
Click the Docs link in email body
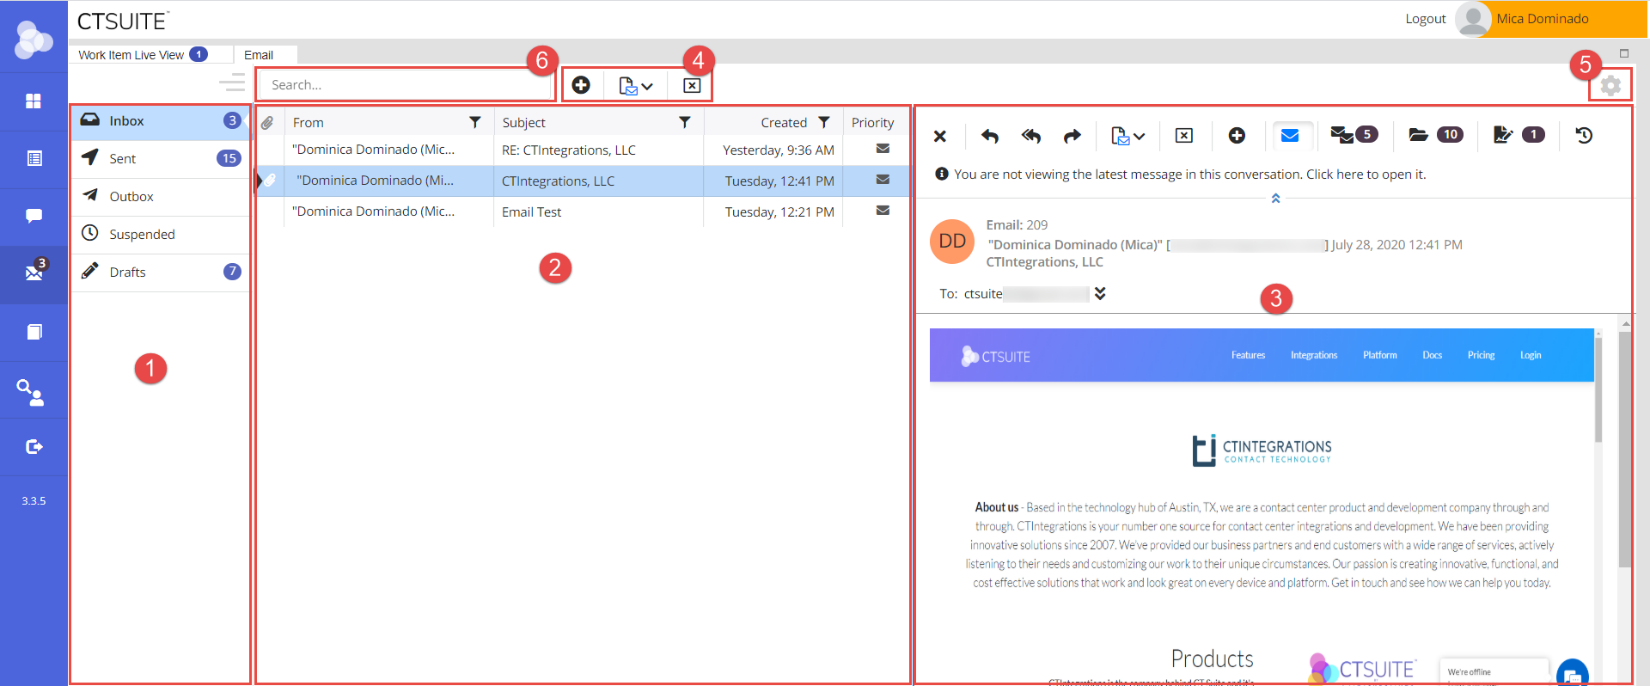coord(1432,355)
